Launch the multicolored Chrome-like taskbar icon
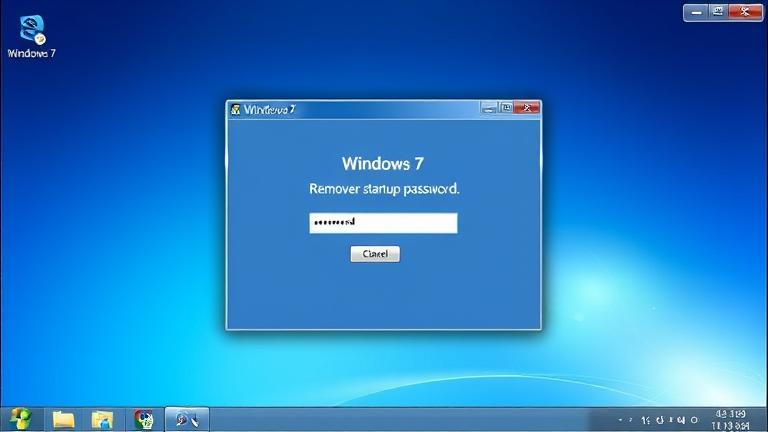Image resolution: width=768 pixels, height=432 pixels. tap(144, 420)
